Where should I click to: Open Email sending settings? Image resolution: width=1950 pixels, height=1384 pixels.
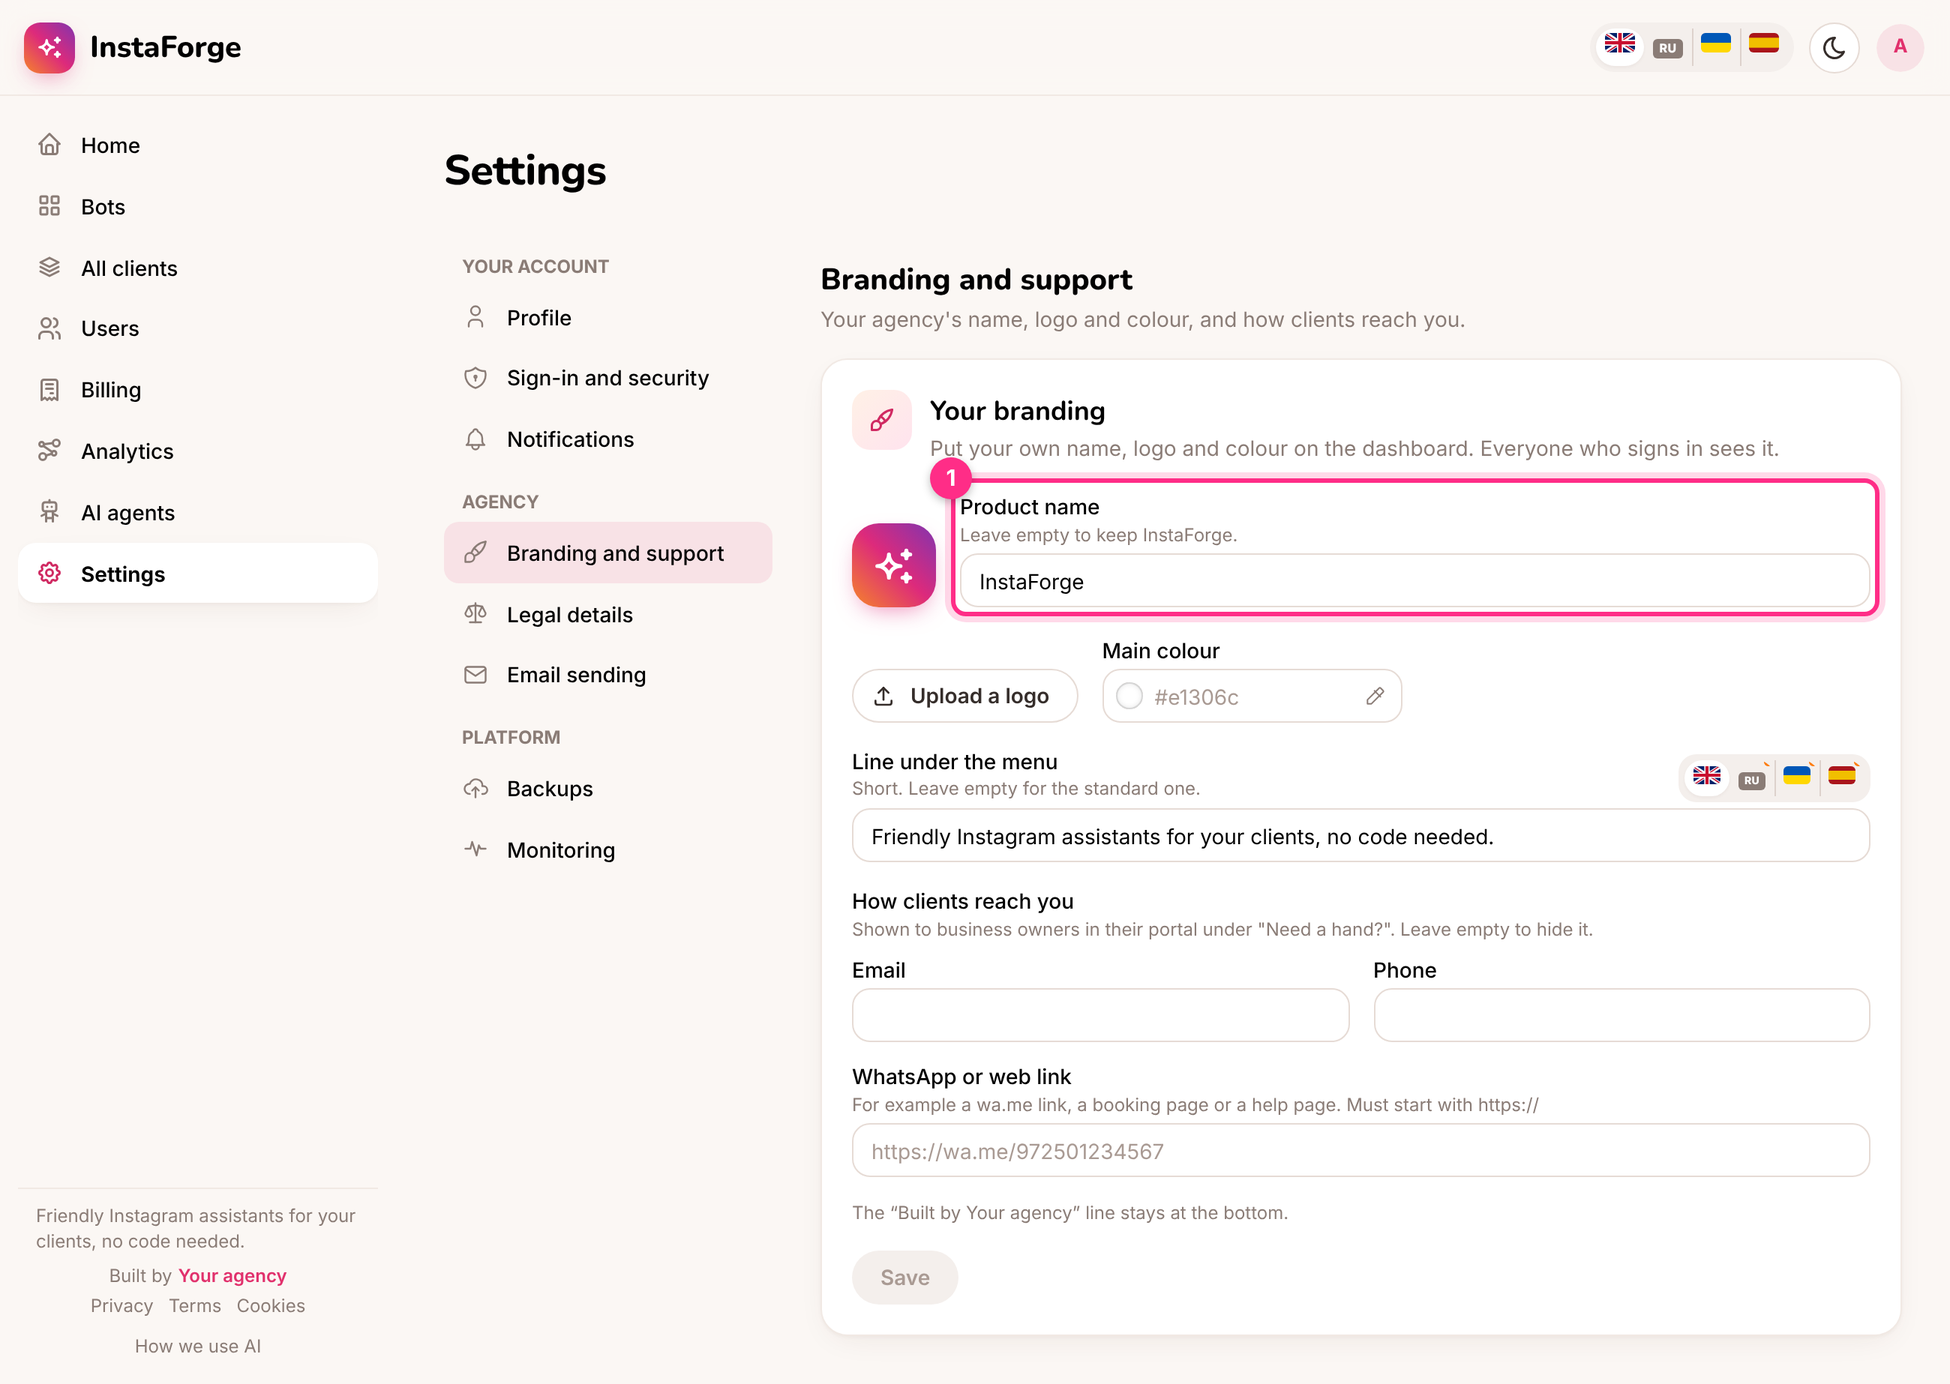(608, 675)
